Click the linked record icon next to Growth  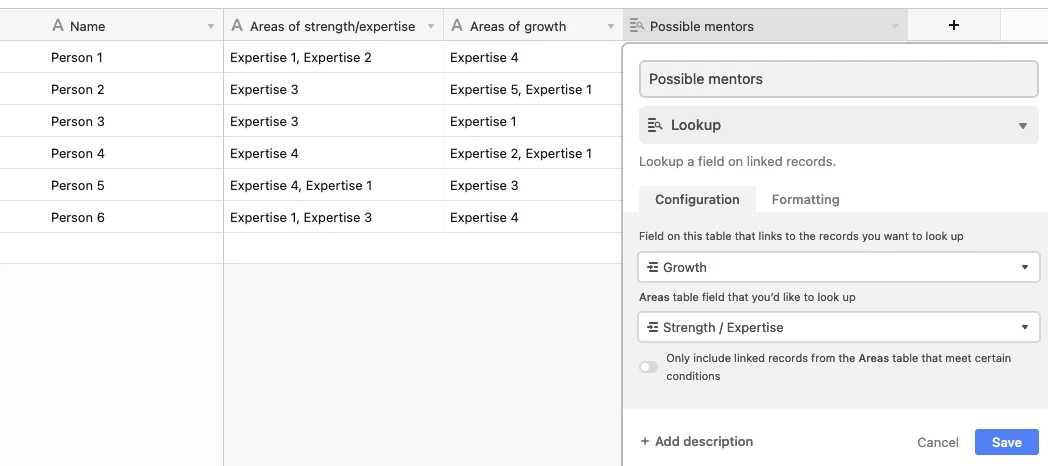(x=653, y=267)
